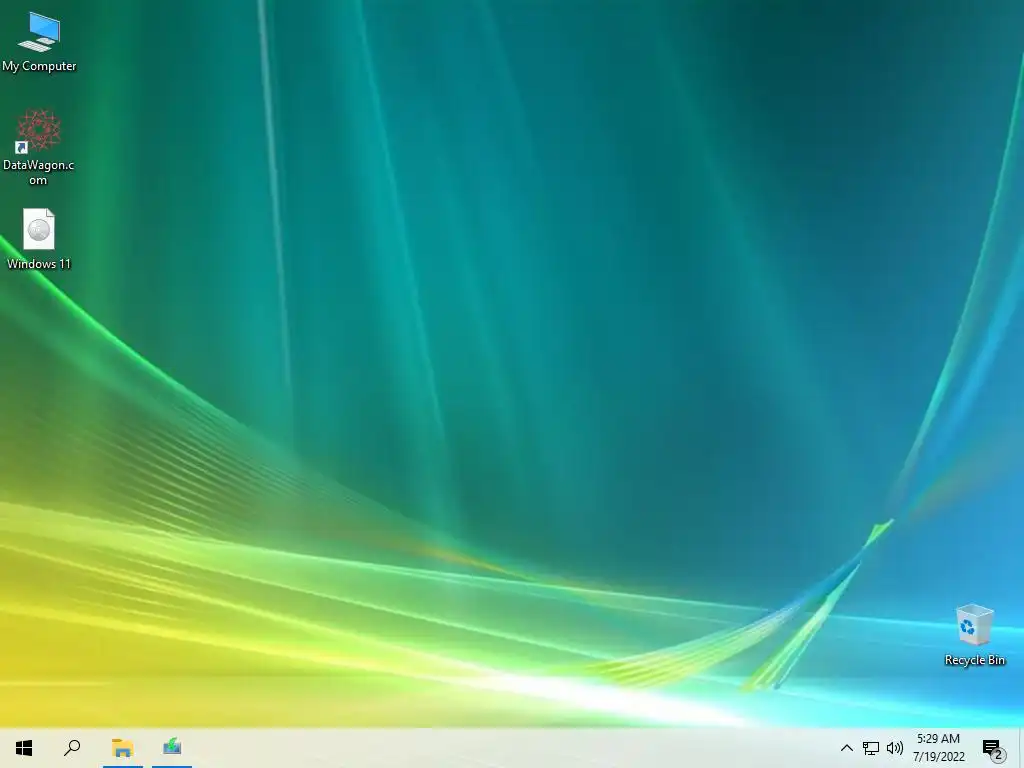Image resolution: width=1024 pixels, height=768 pixels.
Task: Select the DataWagon.com shortcut icon
Action: tap(39, 148)
